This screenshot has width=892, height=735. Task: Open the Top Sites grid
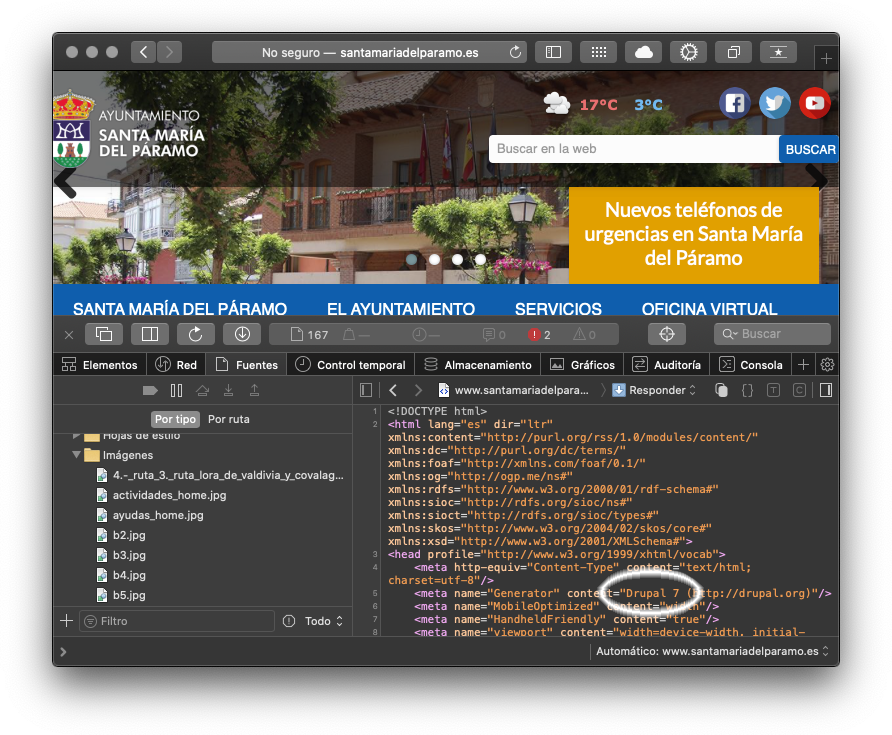[x=598, y=52]
